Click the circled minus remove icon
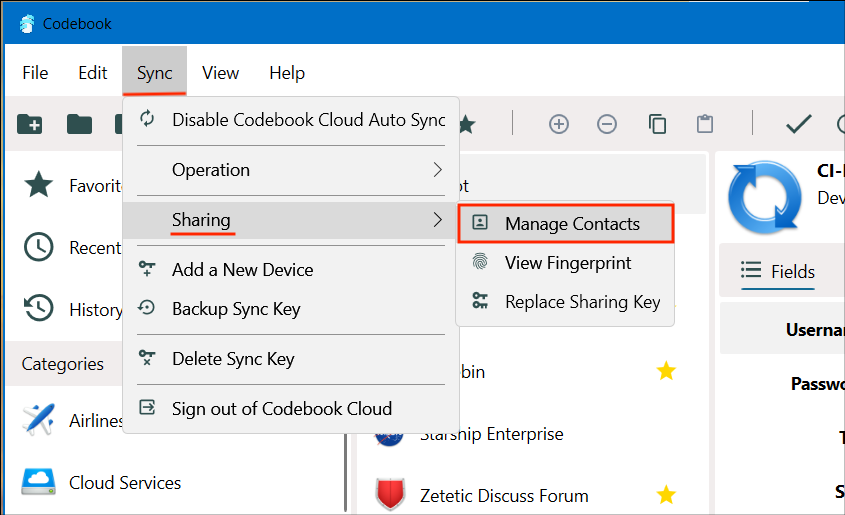Viewport: 845px width, 515px height. tap(607, 124)
